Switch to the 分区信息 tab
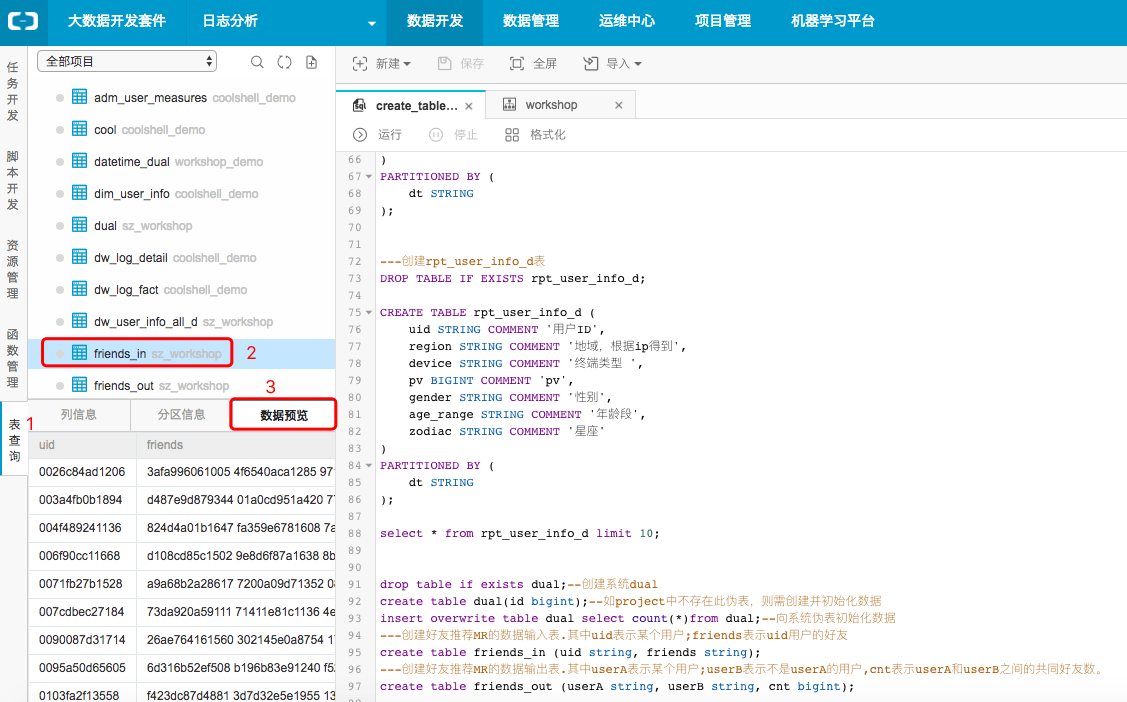 181,415
